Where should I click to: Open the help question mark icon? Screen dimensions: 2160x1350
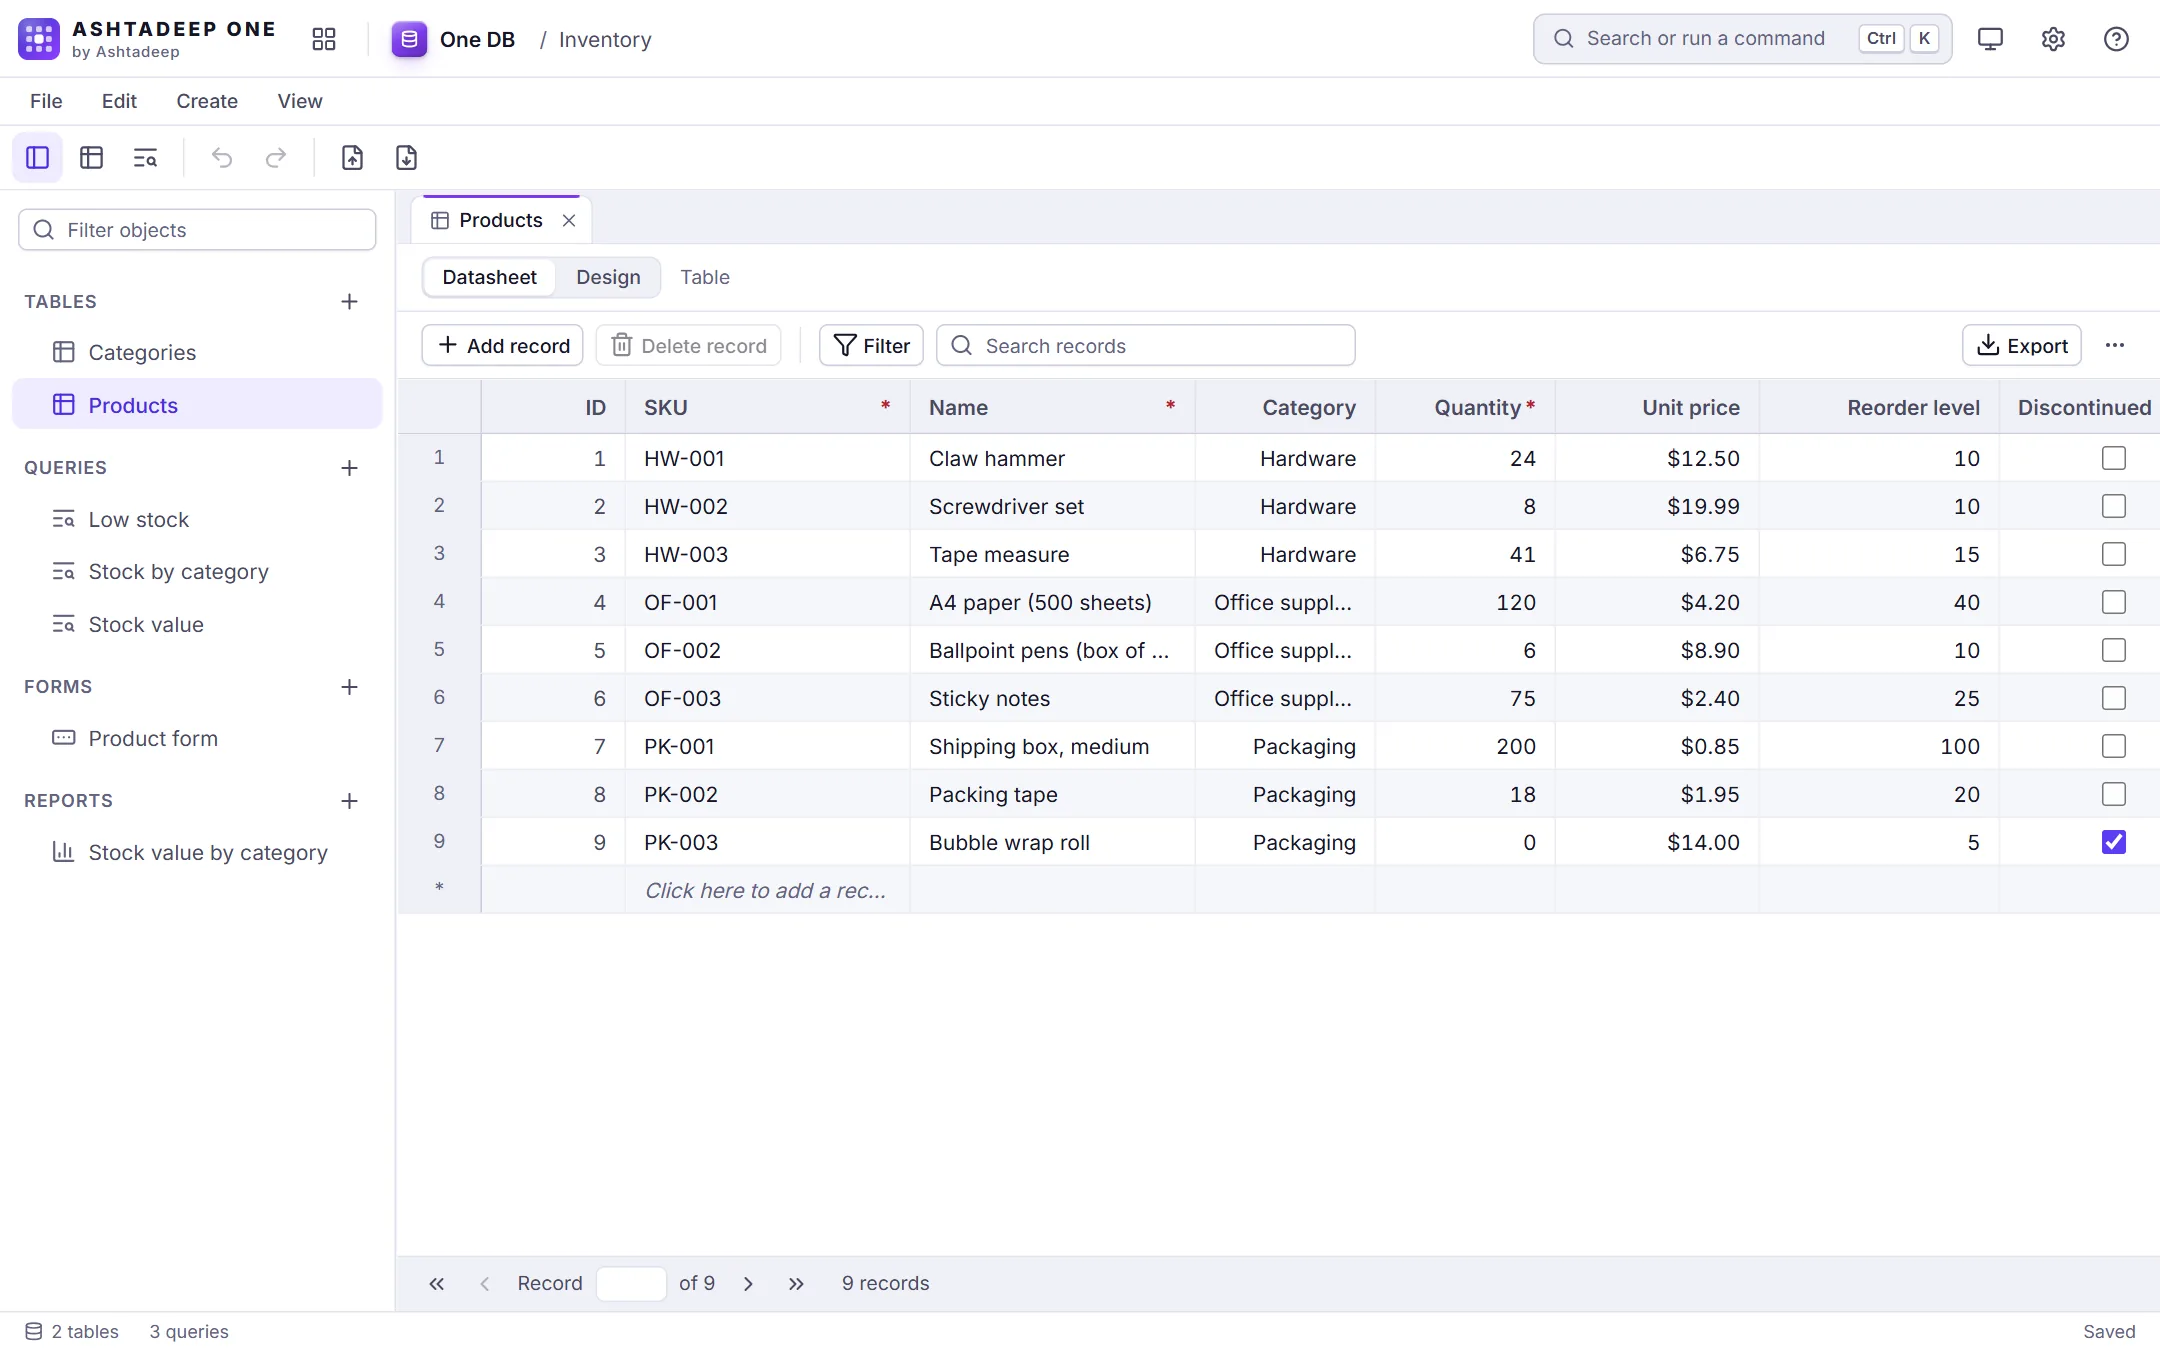click(x=2116, y=39)
